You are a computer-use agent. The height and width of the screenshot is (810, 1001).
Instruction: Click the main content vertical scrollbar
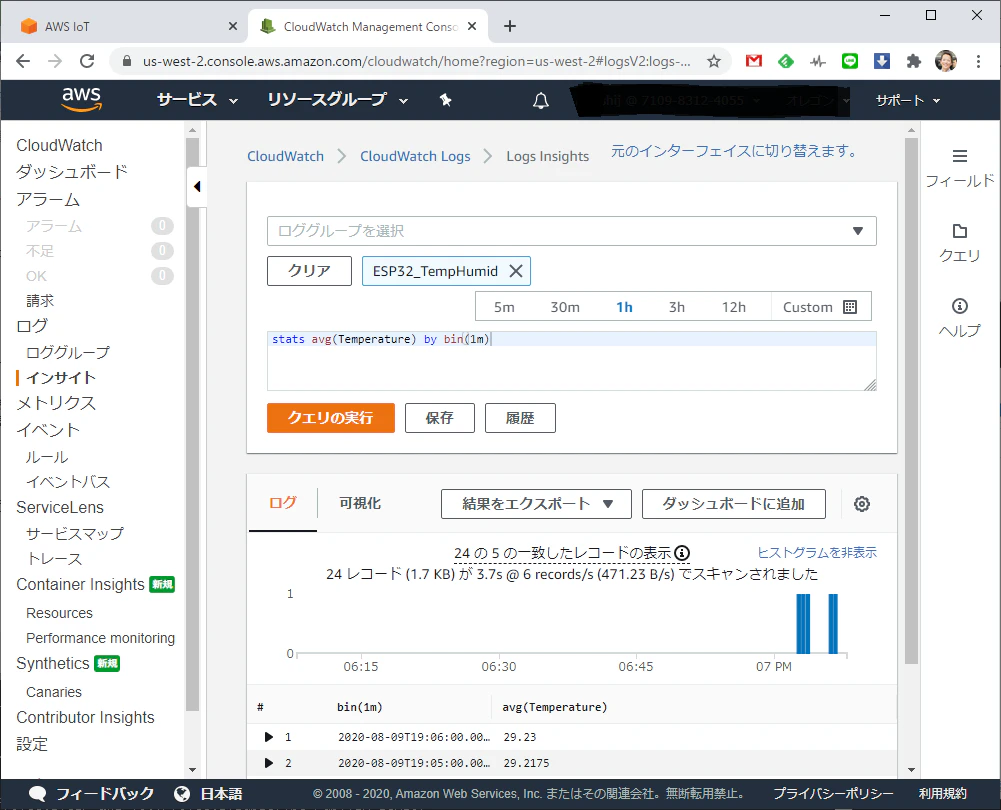point(912,401)
